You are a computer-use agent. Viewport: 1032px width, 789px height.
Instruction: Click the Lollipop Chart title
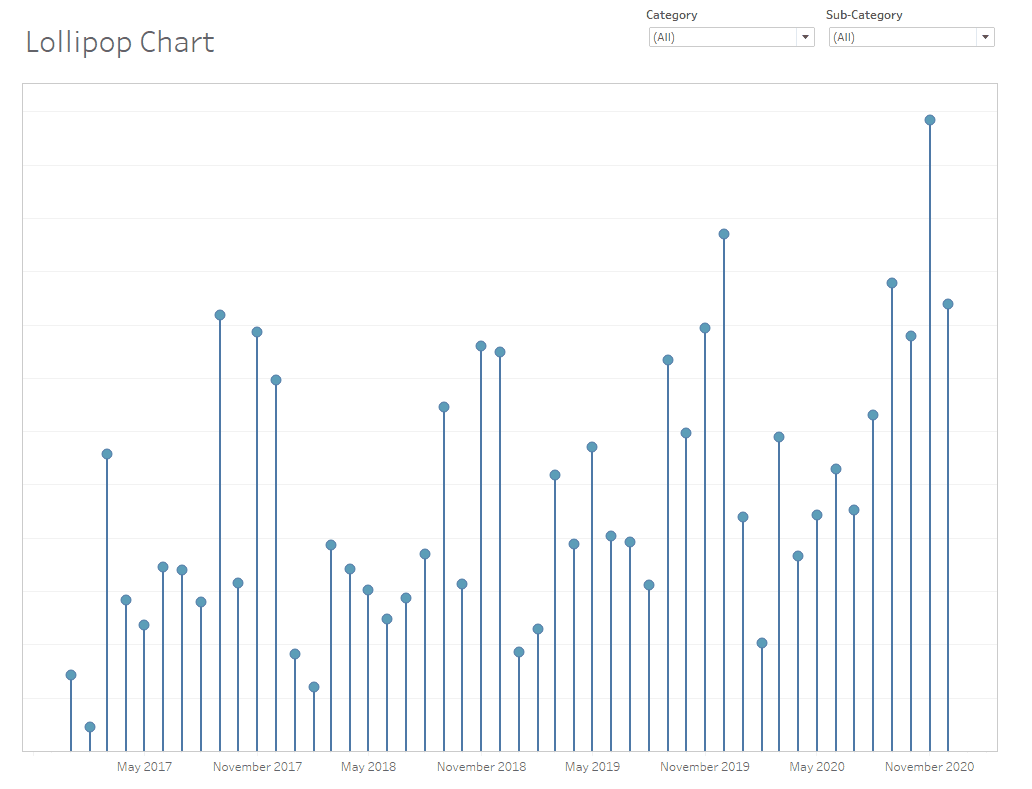(119, 42)
